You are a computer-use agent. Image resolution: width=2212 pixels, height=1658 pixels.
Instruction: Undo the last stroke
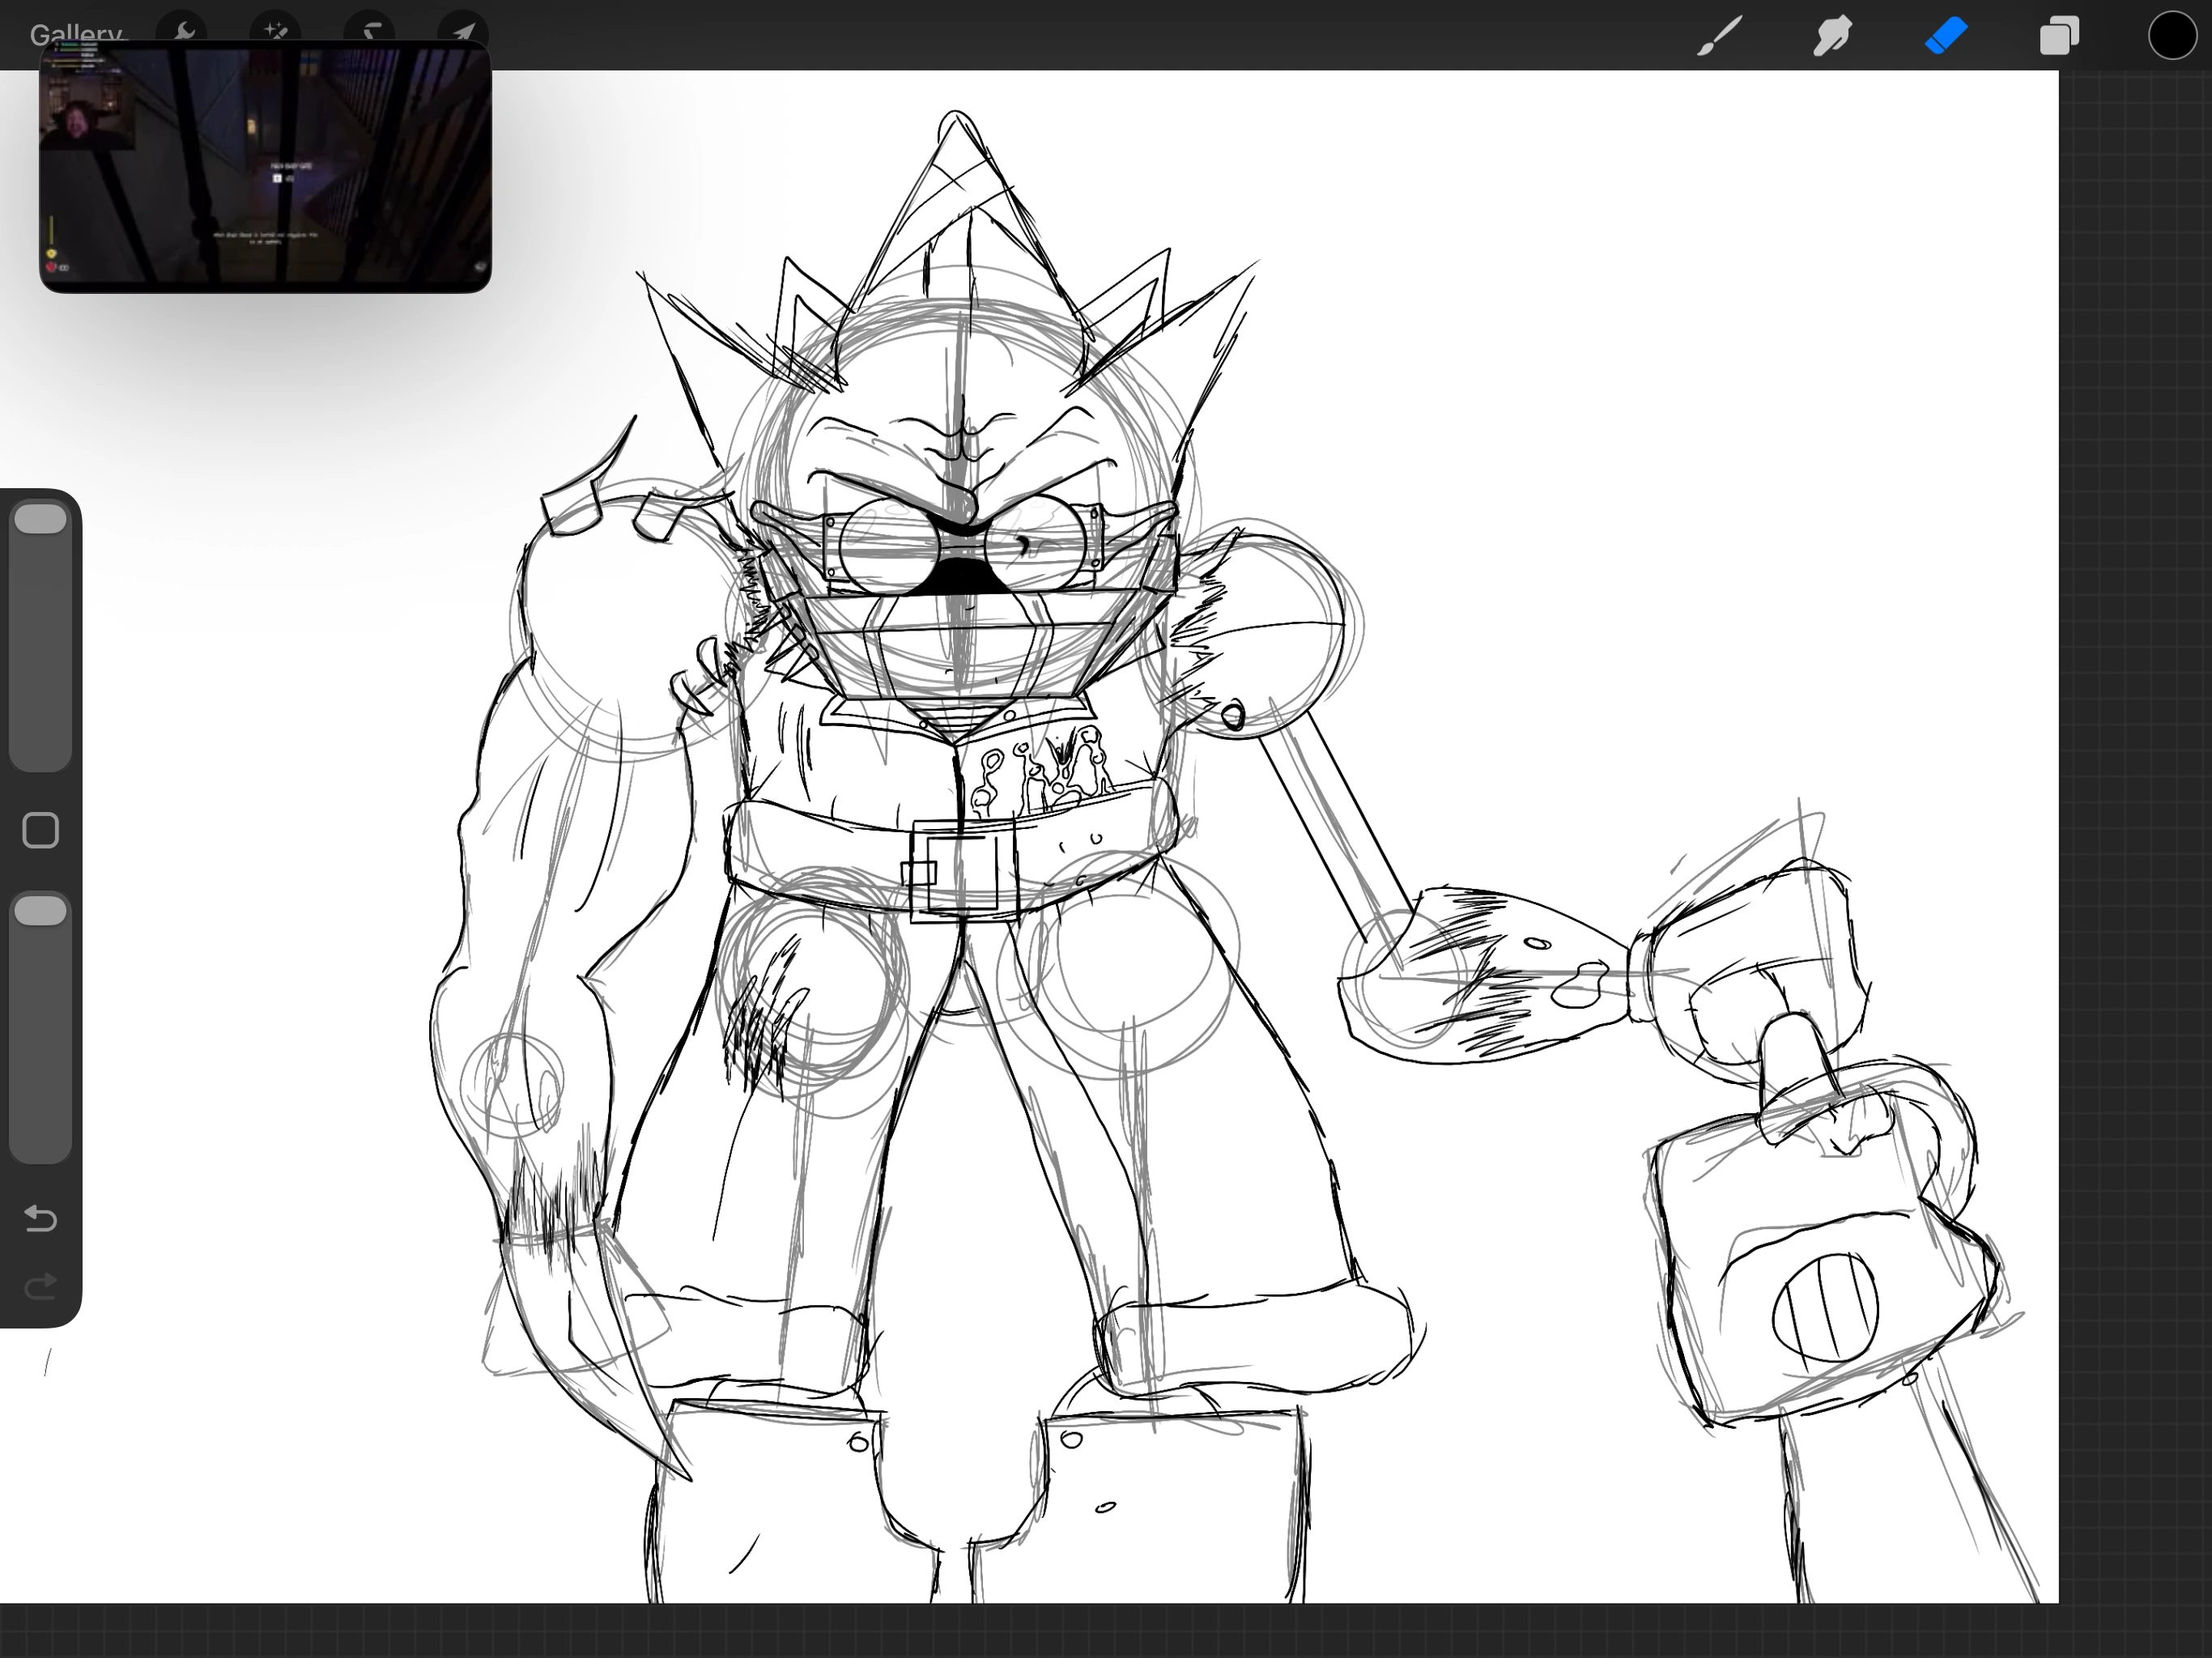pos(41,1218)
